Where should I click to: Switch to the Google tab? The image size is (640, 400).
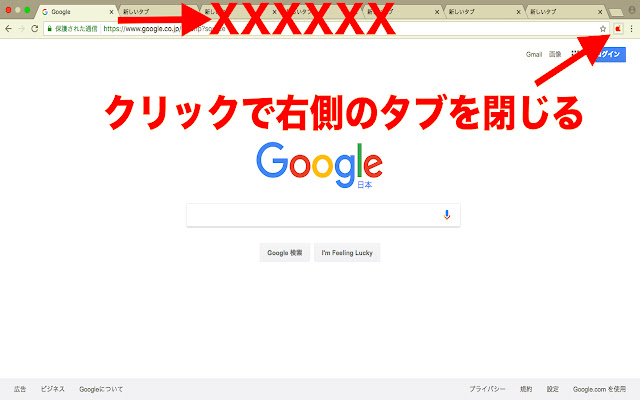coord(76,12)
